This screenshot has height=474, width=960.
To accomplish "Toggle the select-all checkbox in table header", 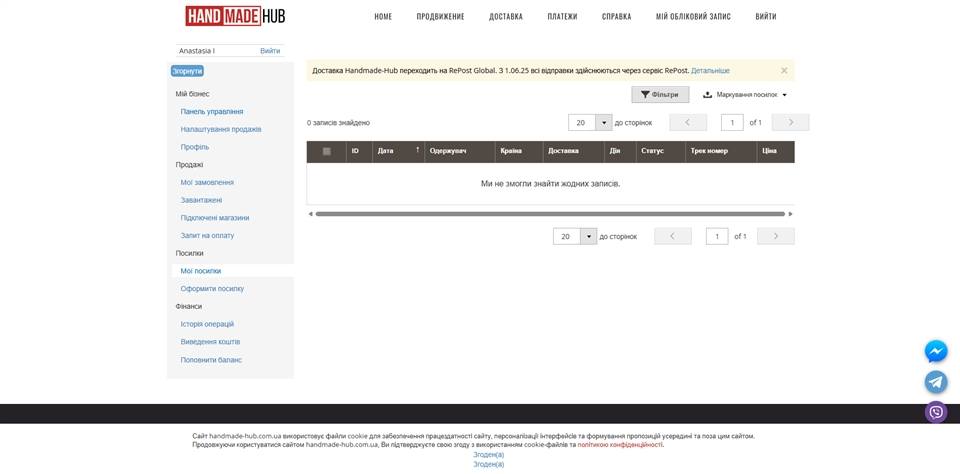I will [326, 151].
